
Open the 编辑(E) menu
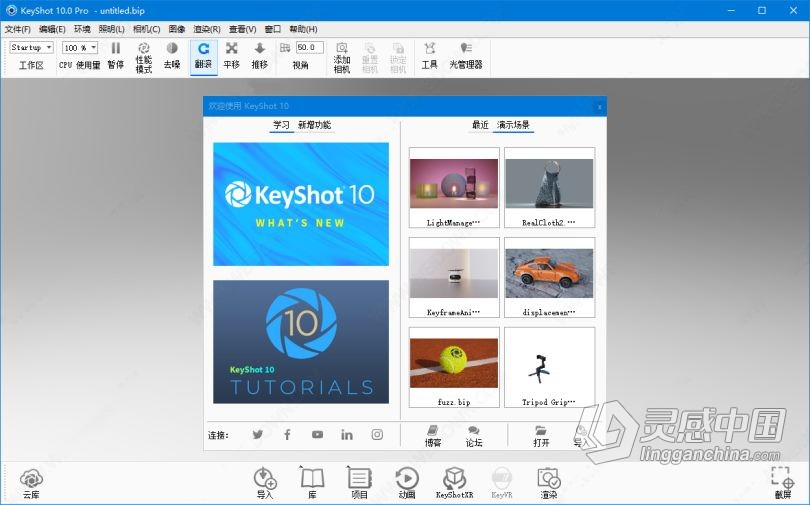click(52, 29)
